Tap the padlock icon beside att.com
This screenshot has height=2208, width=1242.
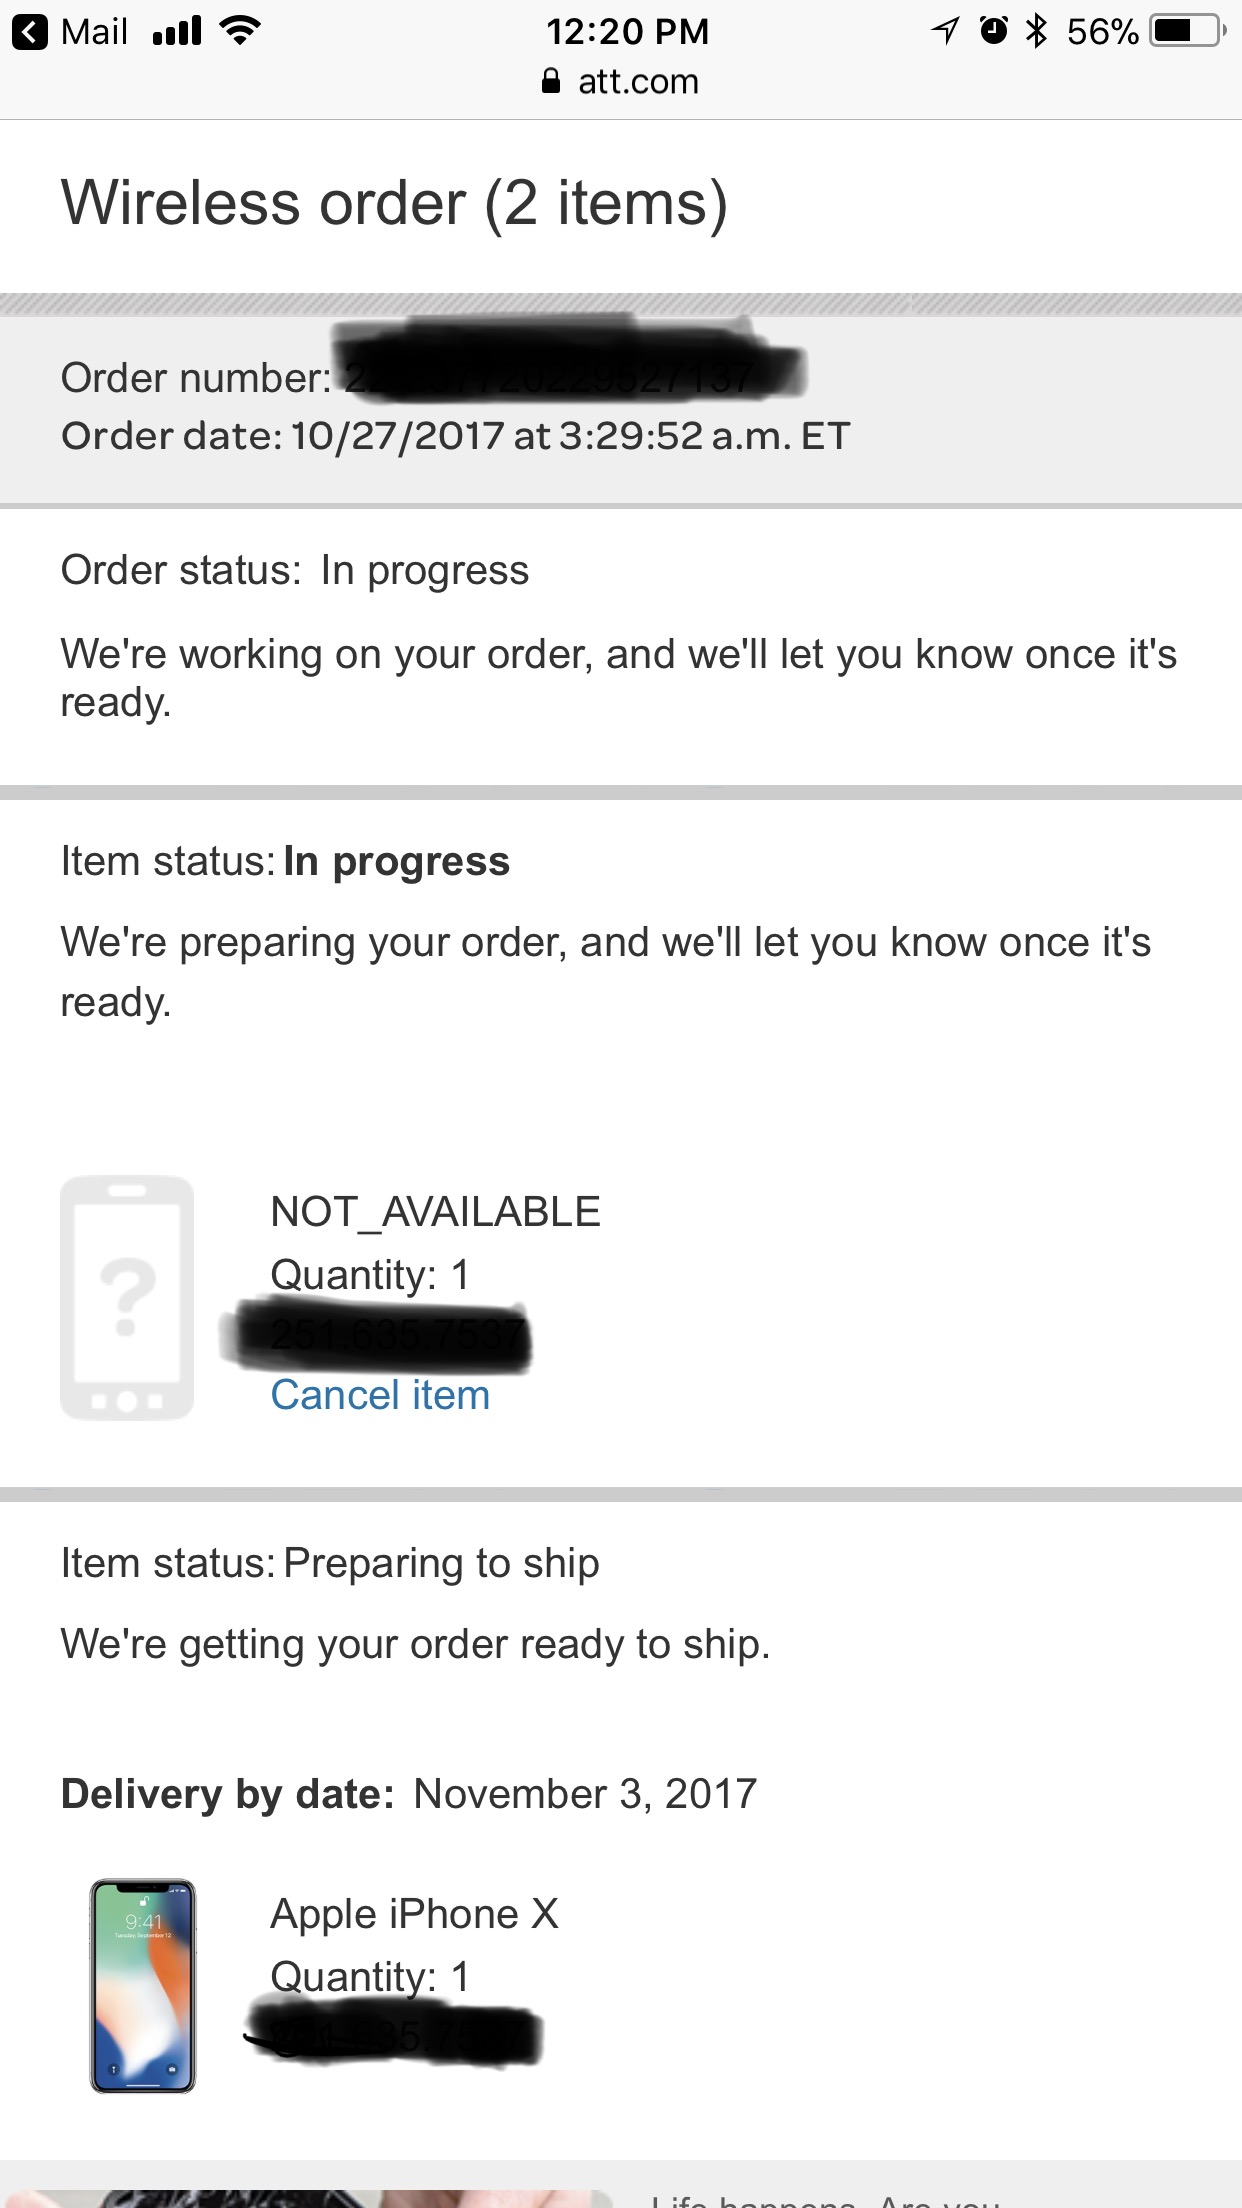point(551,81)
